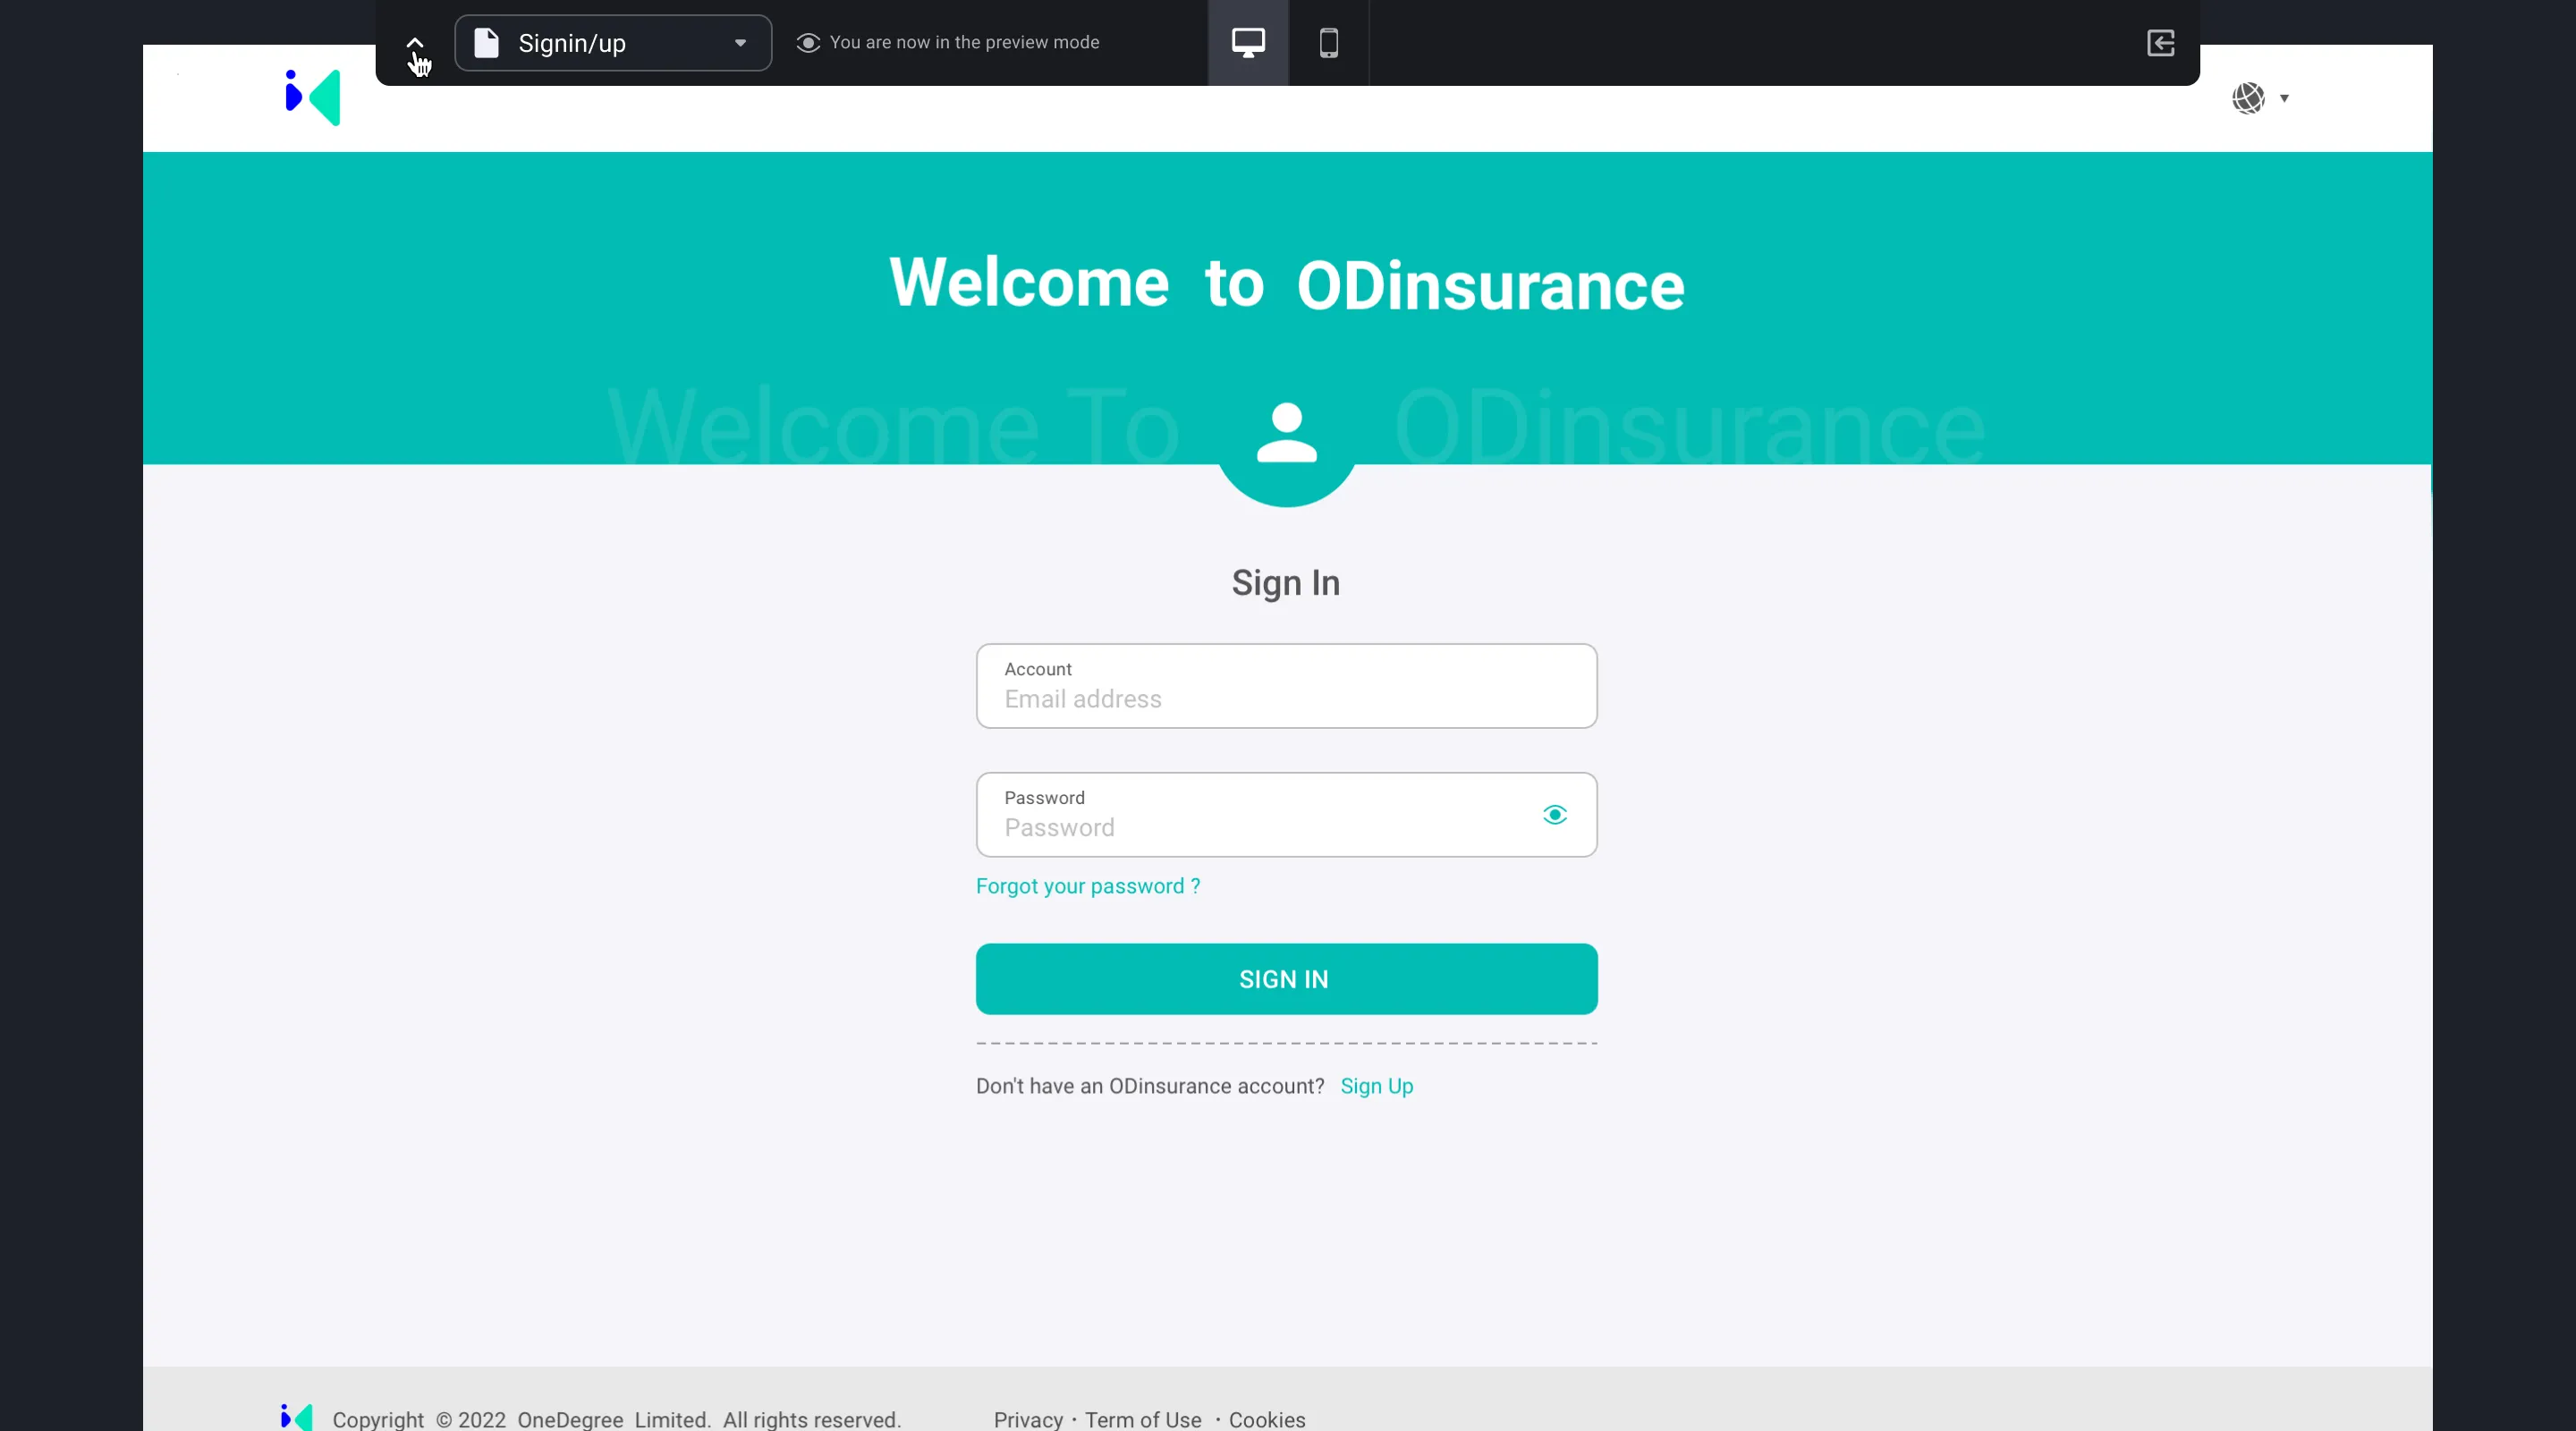Collapse the preview toolbar with the chevron
Image resolution: width=2576 pixels, height=1431 pixels.
(x=415, y=43)
